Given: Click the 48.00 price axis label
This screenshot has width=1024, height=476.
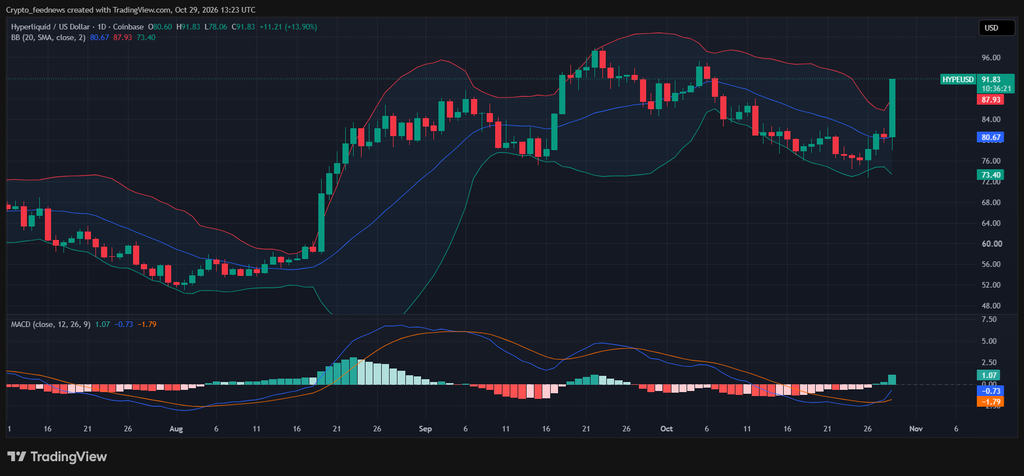Looking at the screenshot, I should [991, 306].
